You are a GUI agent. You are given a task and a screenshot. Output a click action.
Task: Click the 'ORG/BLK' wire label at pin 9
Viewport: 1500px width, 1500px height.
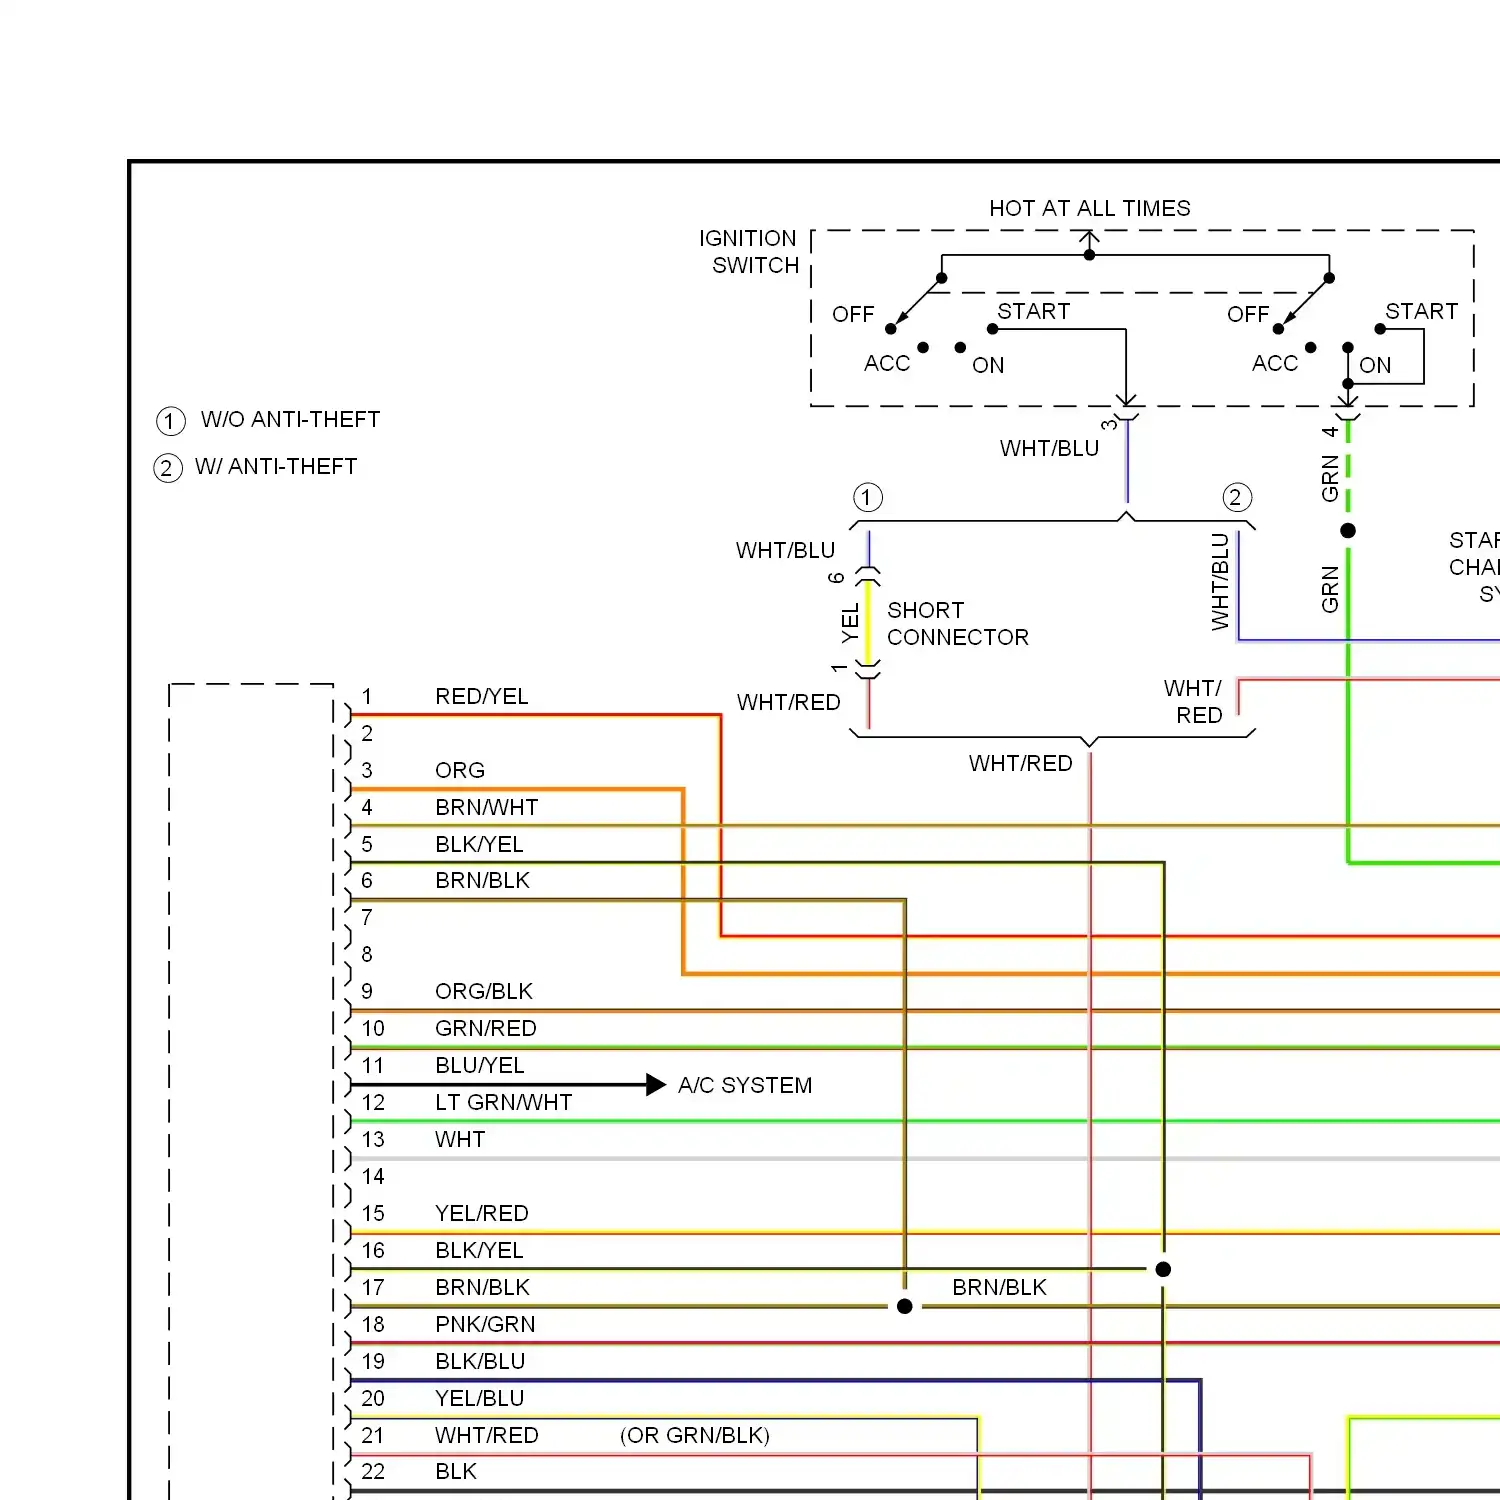pos(484,991)
